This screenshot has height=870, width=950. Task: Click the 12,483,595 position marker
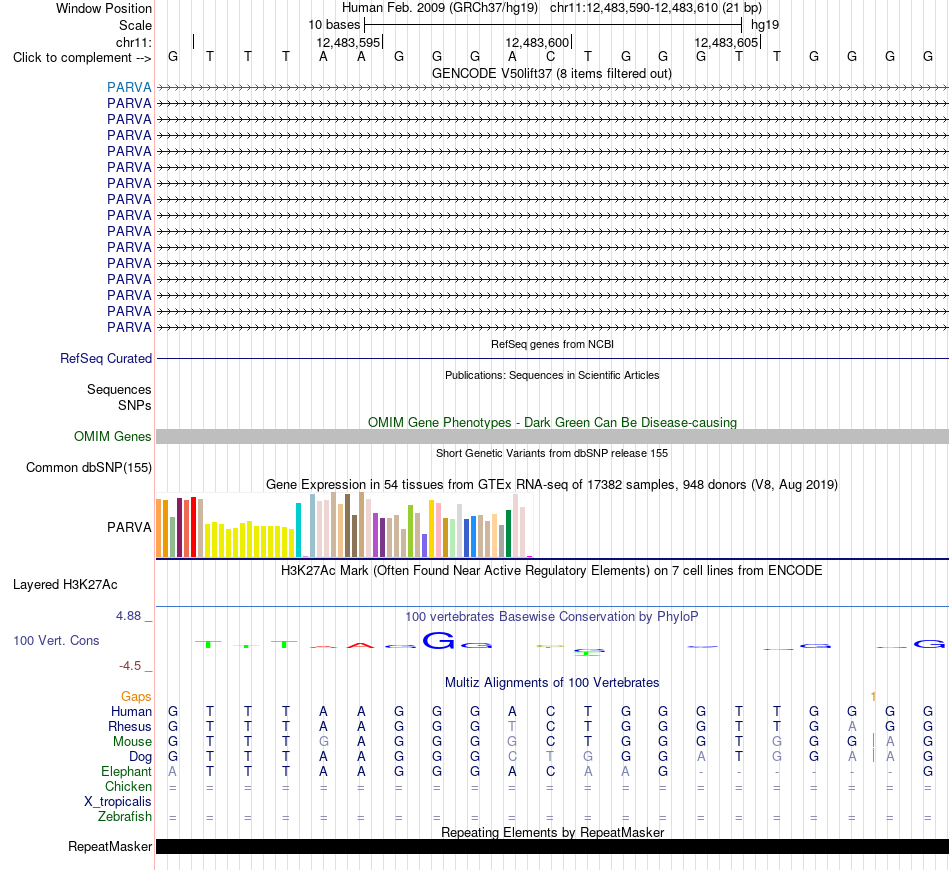348,42
